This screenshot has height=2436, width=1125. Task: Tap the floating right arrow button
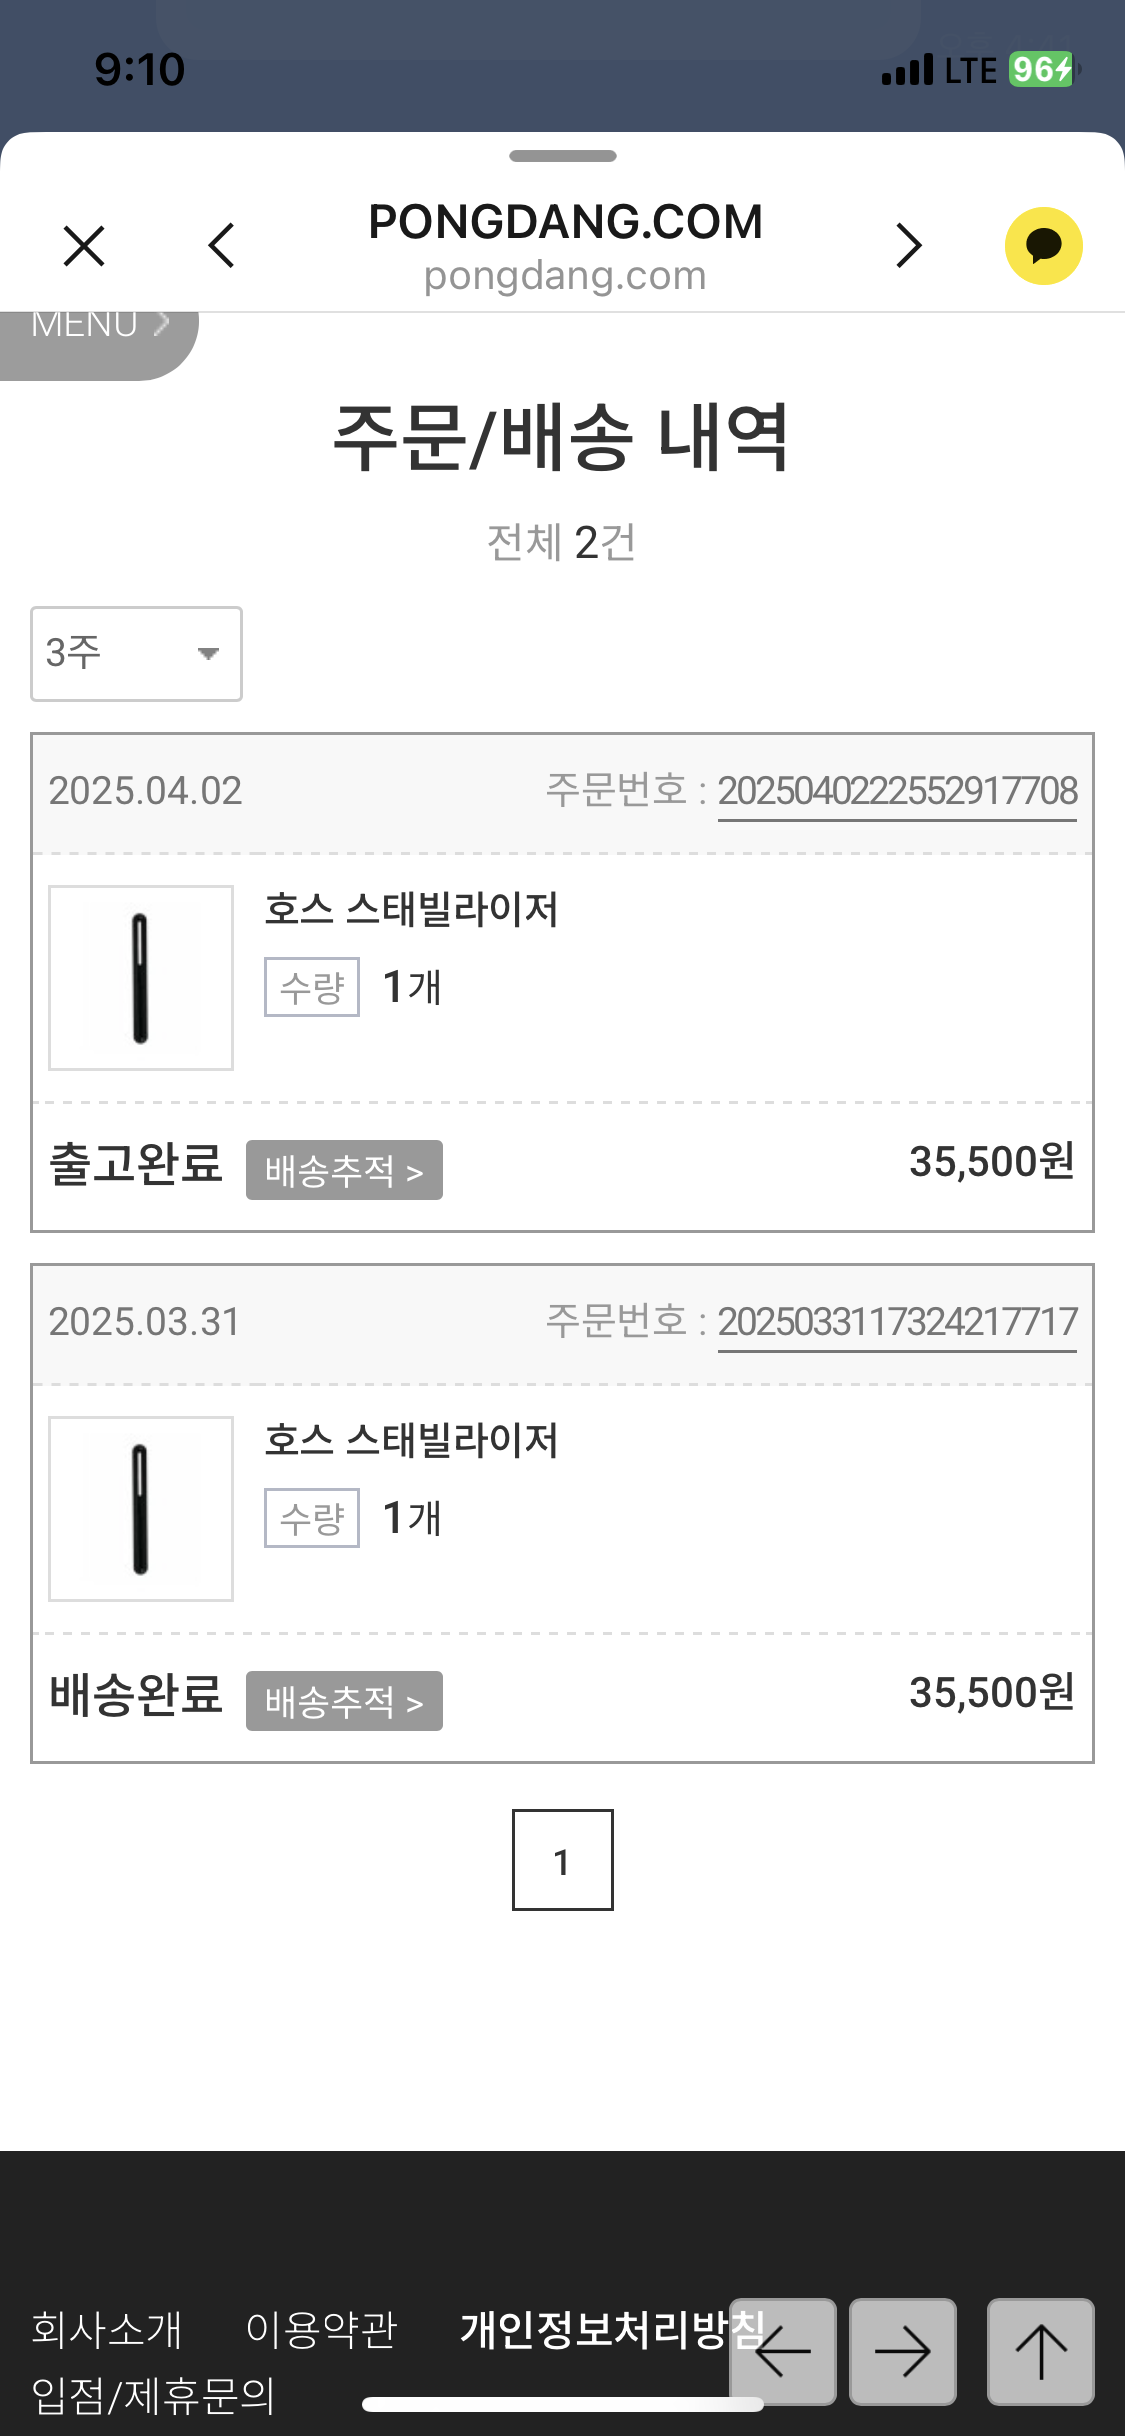[902, 2352]
